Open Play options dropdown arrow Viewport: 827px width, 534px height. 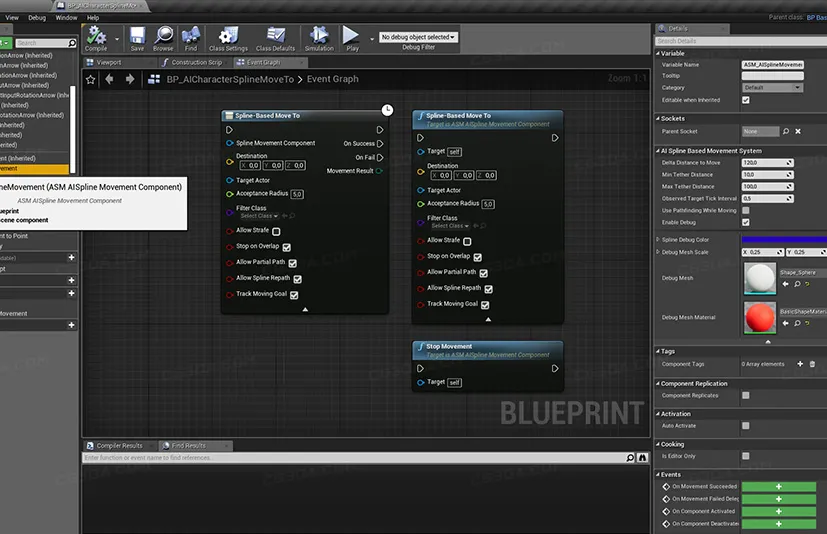(372, 39)
